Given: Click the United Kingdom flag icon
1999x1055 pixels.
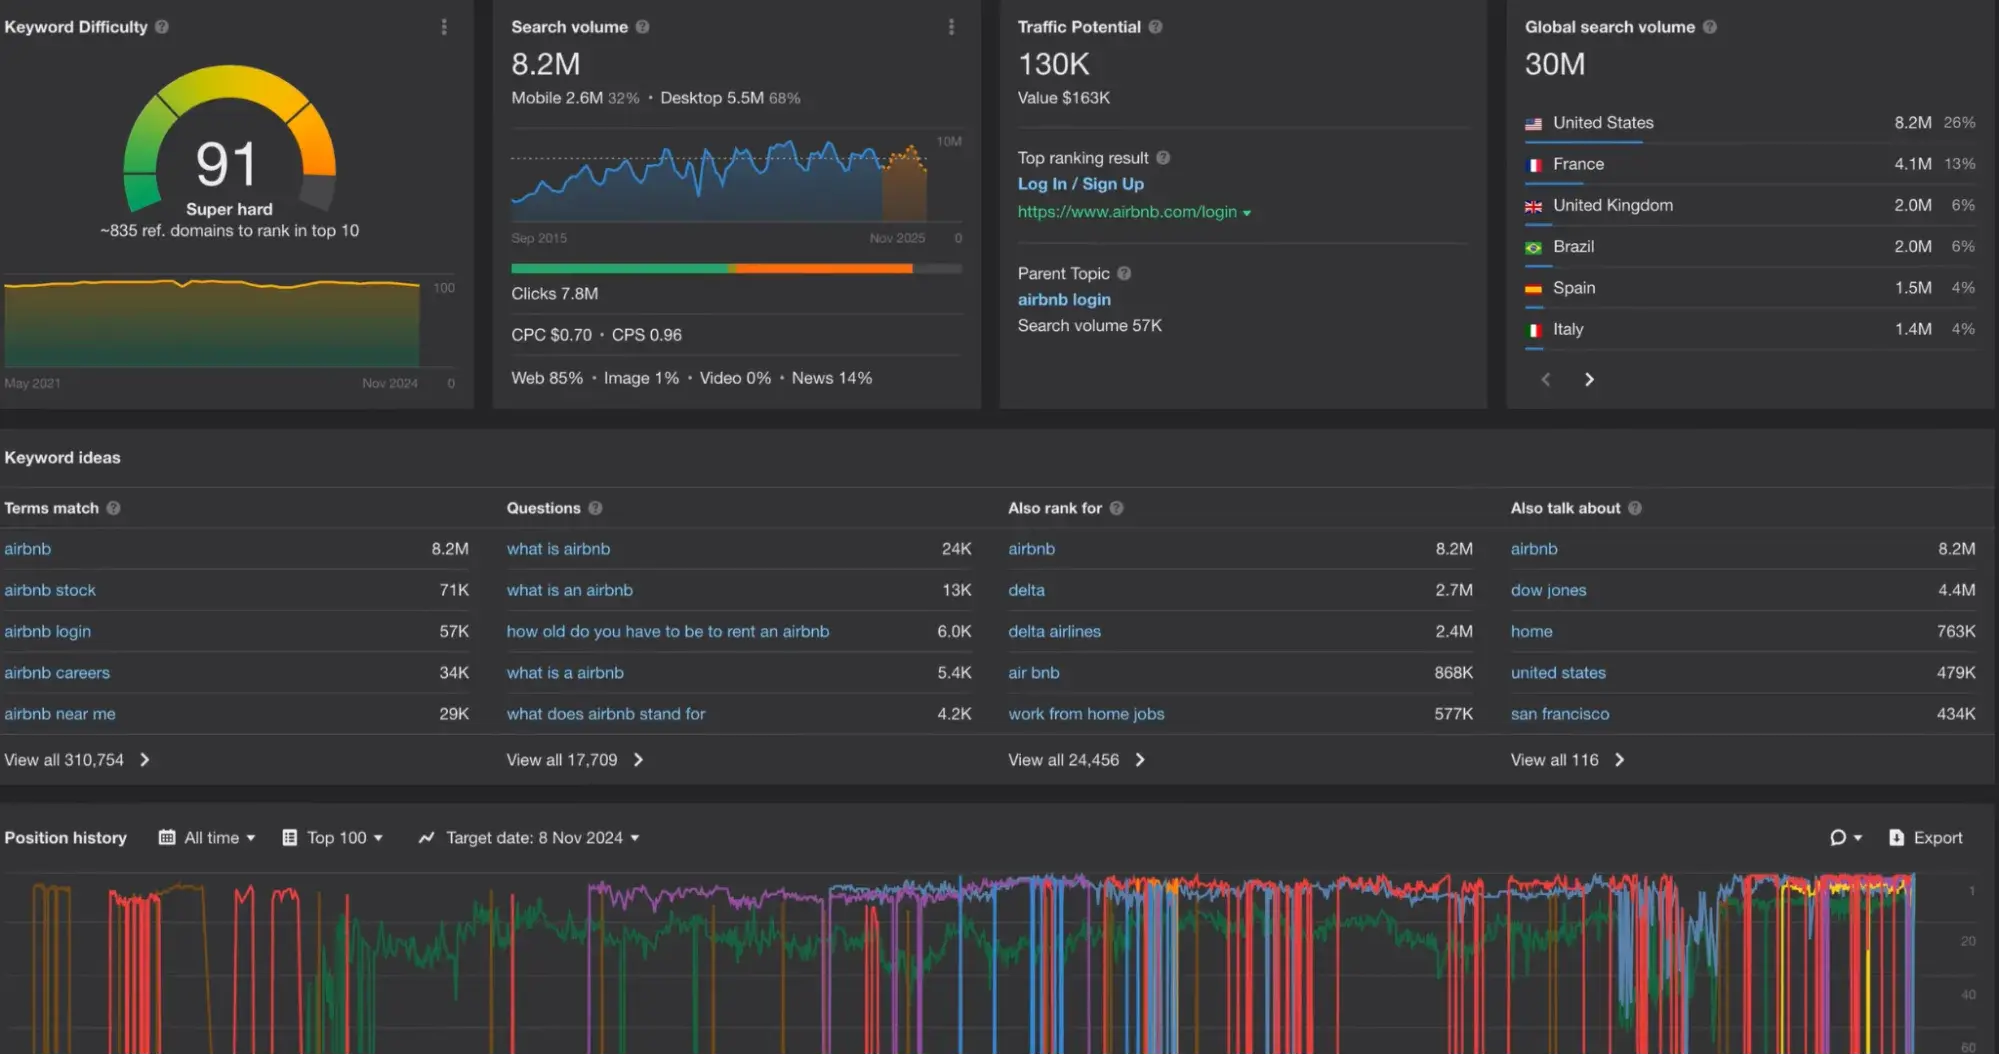Looking at the screenshot, I should pyautogui.click(x=1533, y=206).
